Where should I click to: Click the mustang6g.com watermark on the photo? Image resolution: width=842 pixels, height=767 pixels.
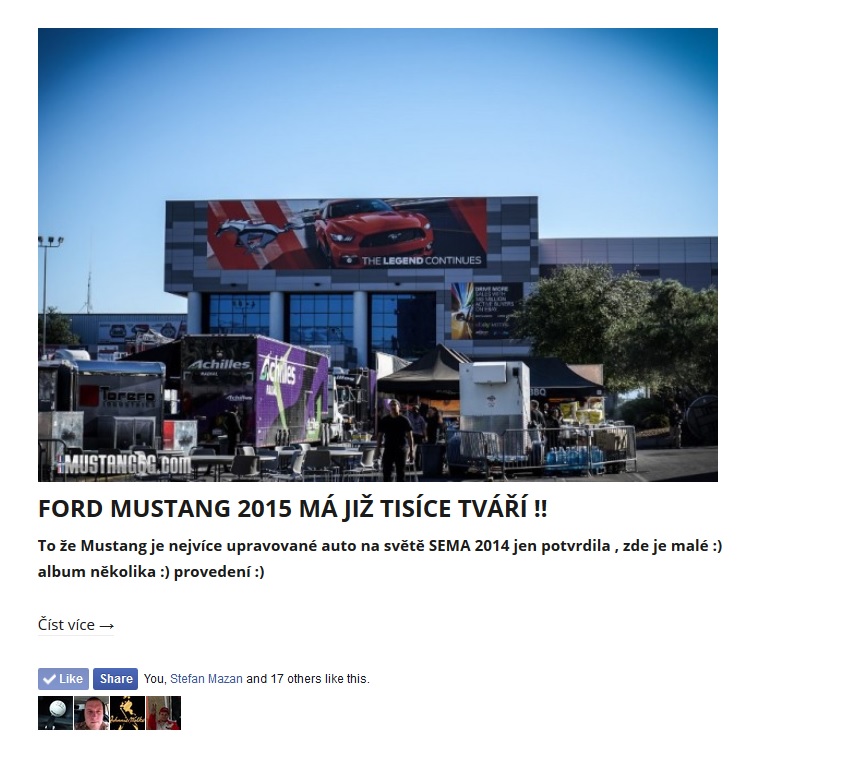125,464
